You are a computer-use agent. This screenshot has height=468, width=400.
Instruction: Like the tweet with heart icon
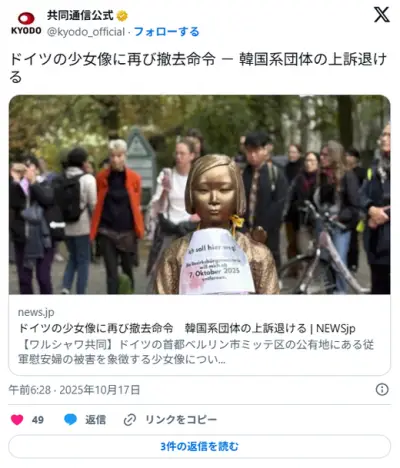pyautogui.click(x=17, y=419)
